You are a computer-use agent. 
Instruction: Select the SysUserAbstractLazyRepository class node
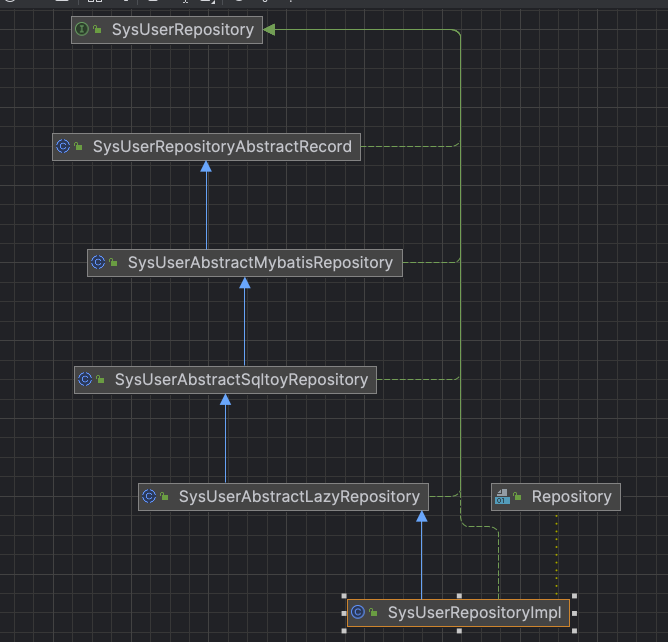[283, 497]
